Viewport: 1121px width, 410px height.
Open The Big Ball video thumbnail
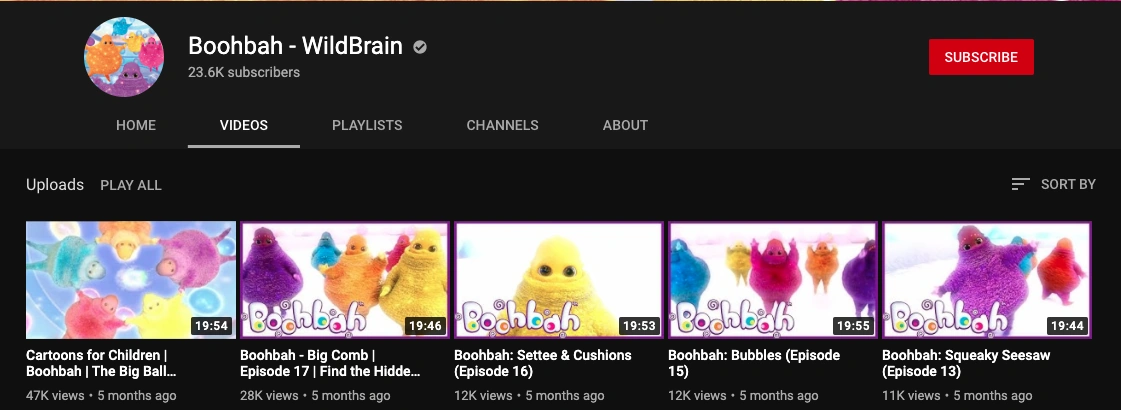pos(131,280)
